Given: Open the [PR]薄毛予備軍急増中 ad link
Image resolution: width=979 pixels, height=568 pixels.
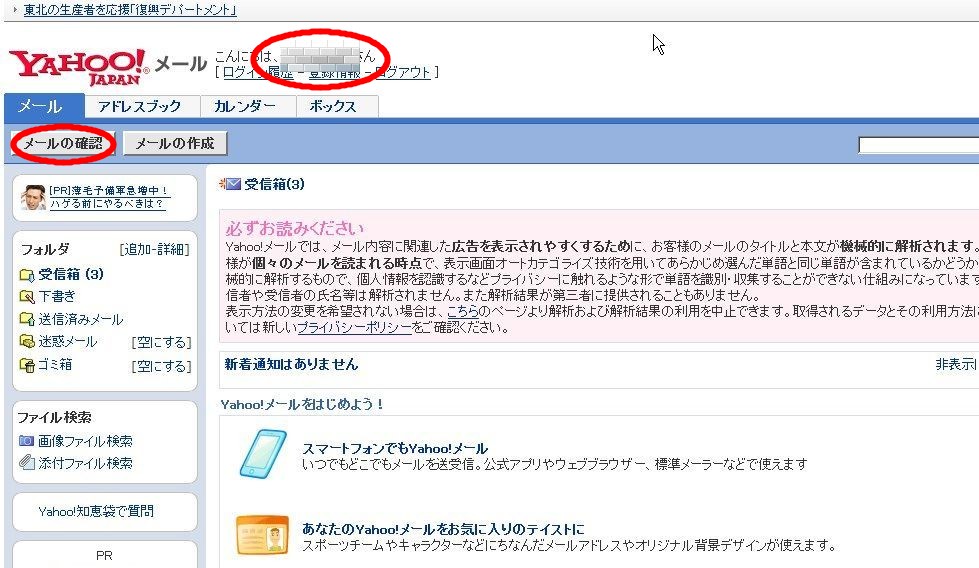Looking at the screenshot, I should coord(108,197).
